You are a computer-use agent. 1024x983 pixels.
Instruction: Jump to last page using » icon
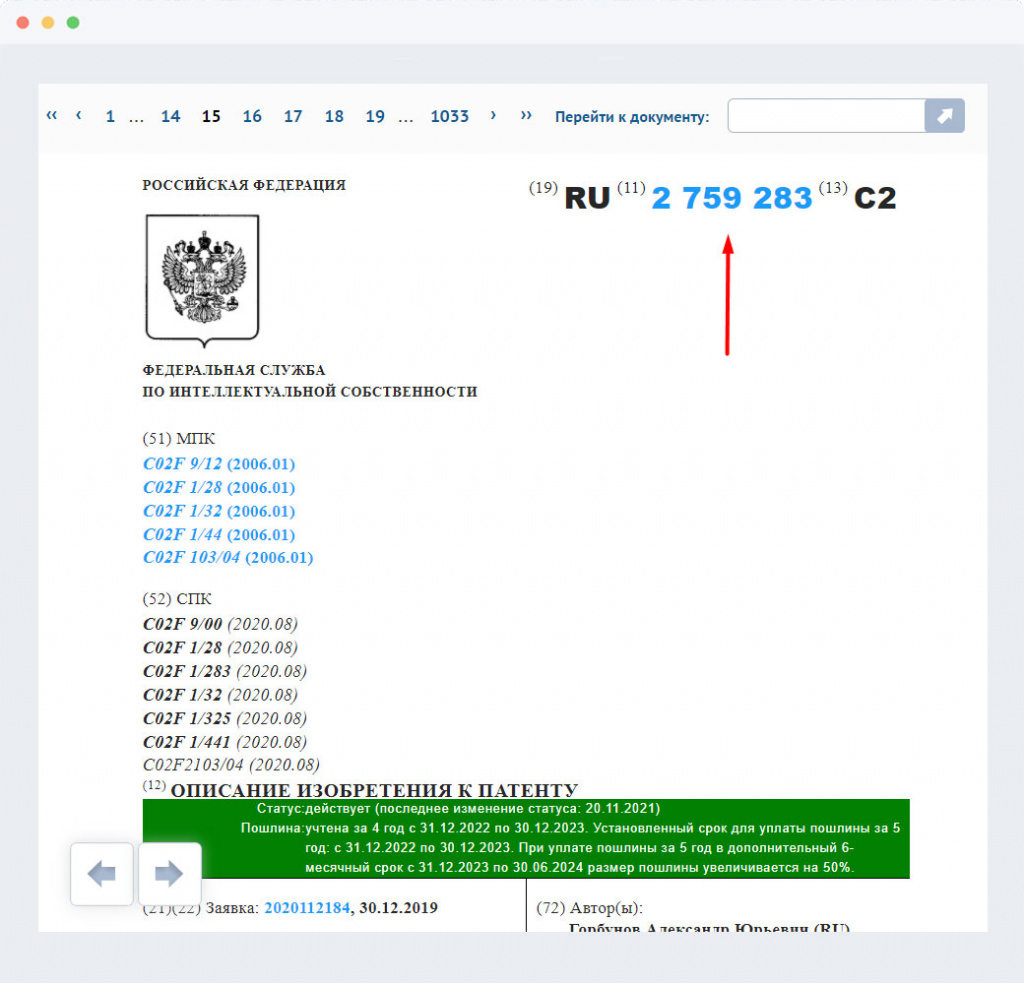click(526, 116)
